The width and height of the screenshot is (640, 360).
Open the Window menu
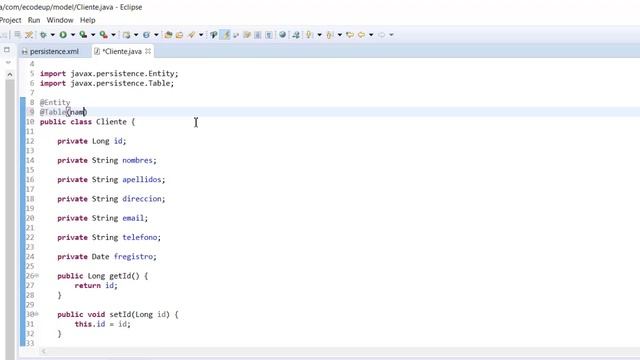60,20
